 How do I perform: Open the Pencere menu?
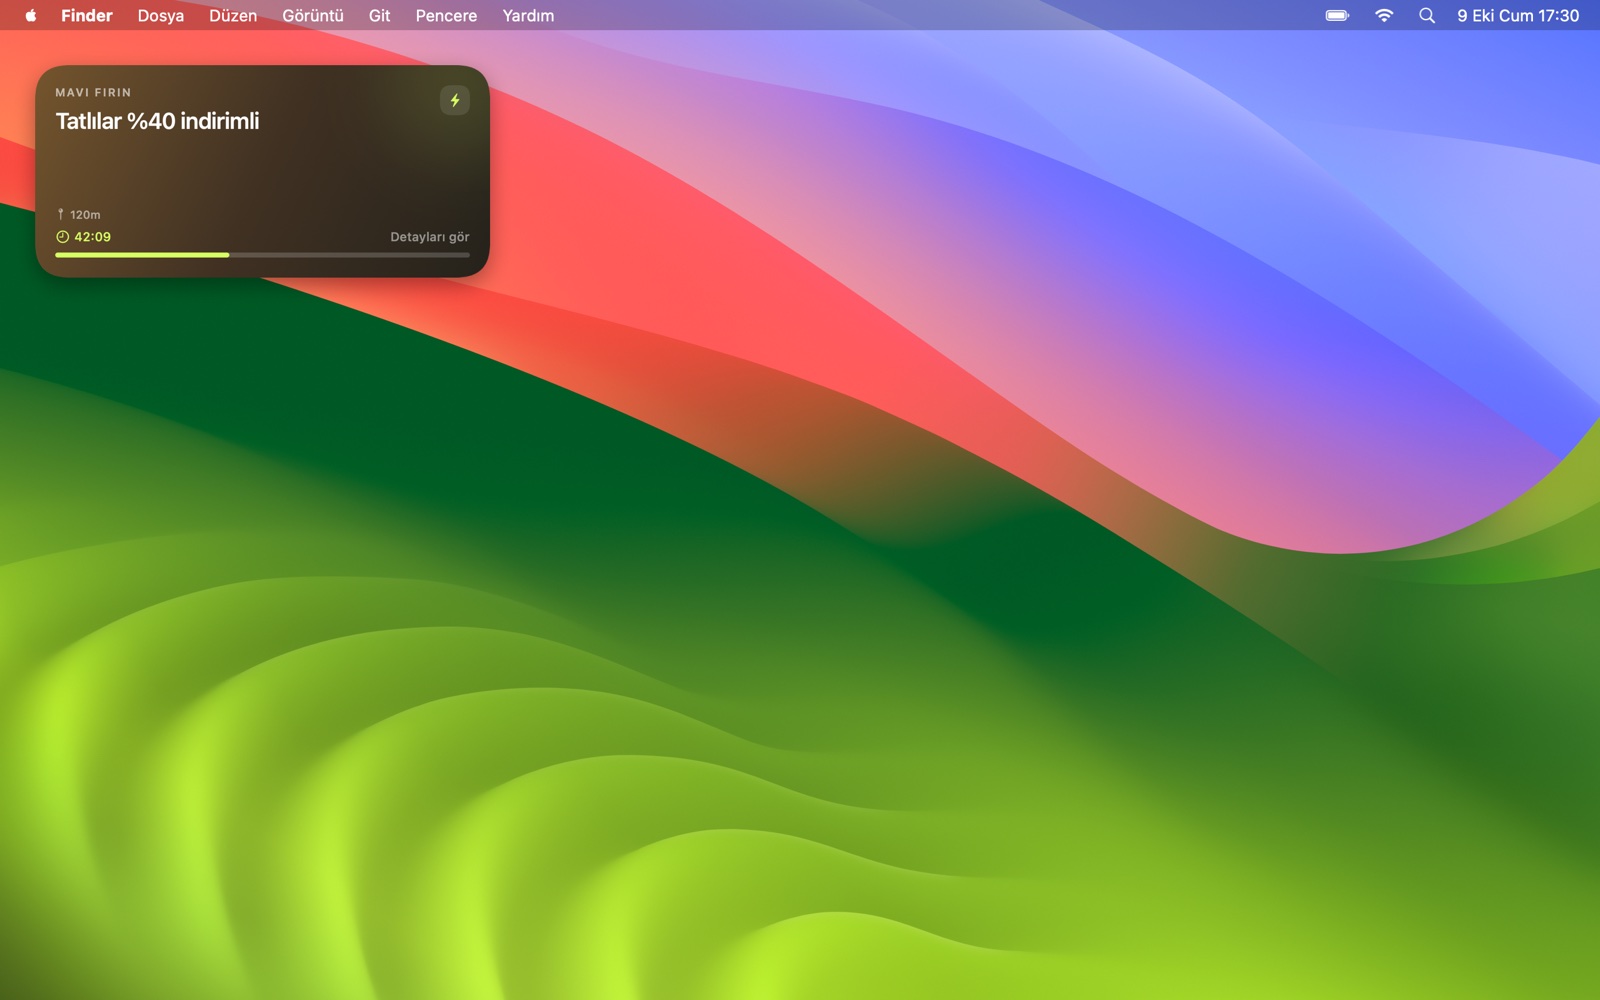coord(446,15)
